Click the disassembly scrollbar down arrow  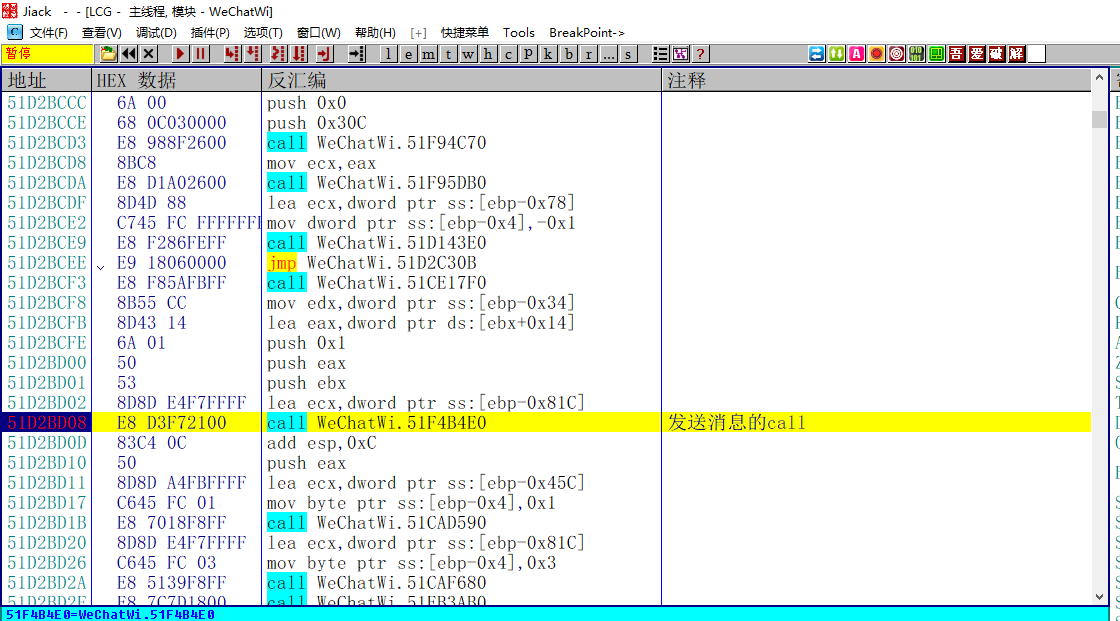click(x=1099, y=597)
